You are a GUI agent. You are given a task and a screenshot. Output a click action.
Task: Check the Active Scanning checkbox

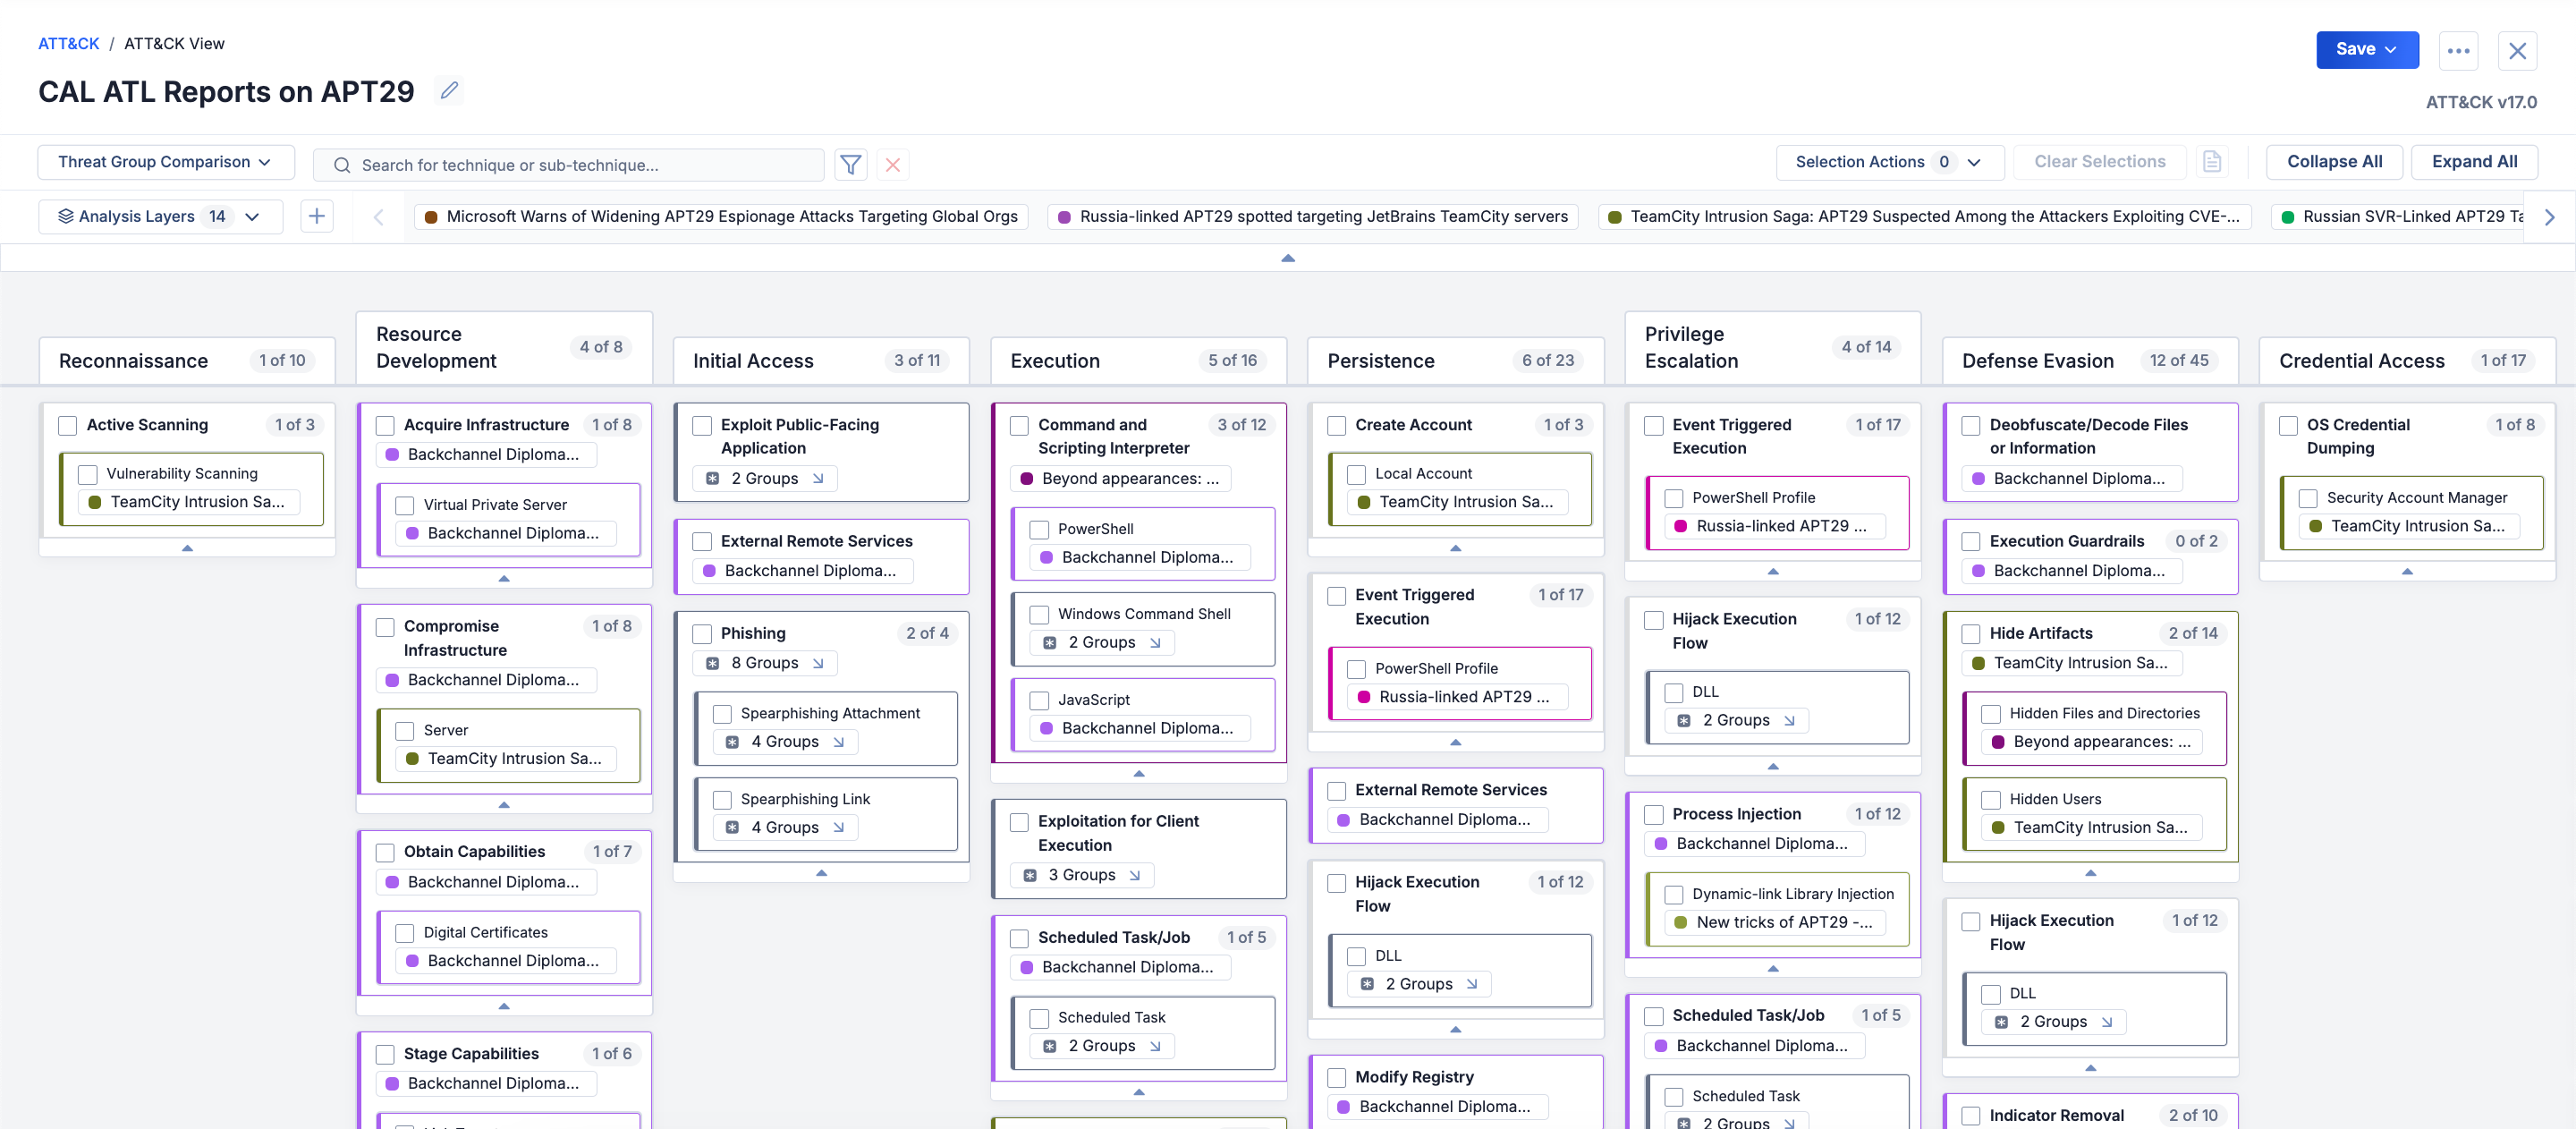(68, 425)
